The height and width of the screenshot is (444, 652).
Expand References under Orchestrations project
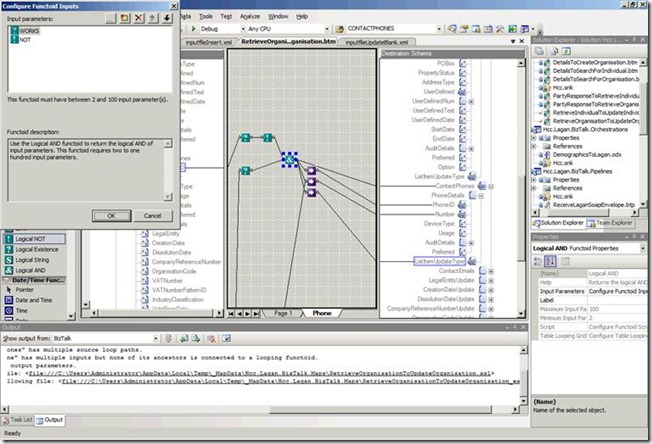(534, 146)
